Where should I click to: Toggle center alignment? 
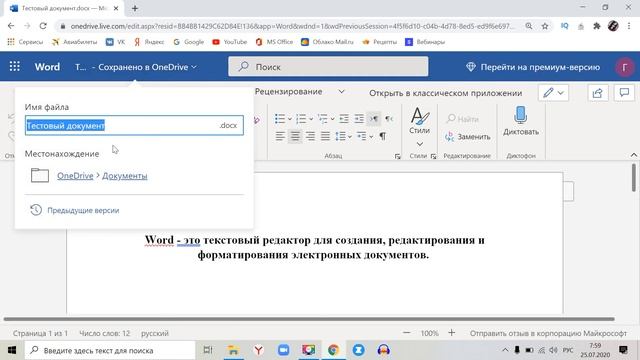coord(295,136)
